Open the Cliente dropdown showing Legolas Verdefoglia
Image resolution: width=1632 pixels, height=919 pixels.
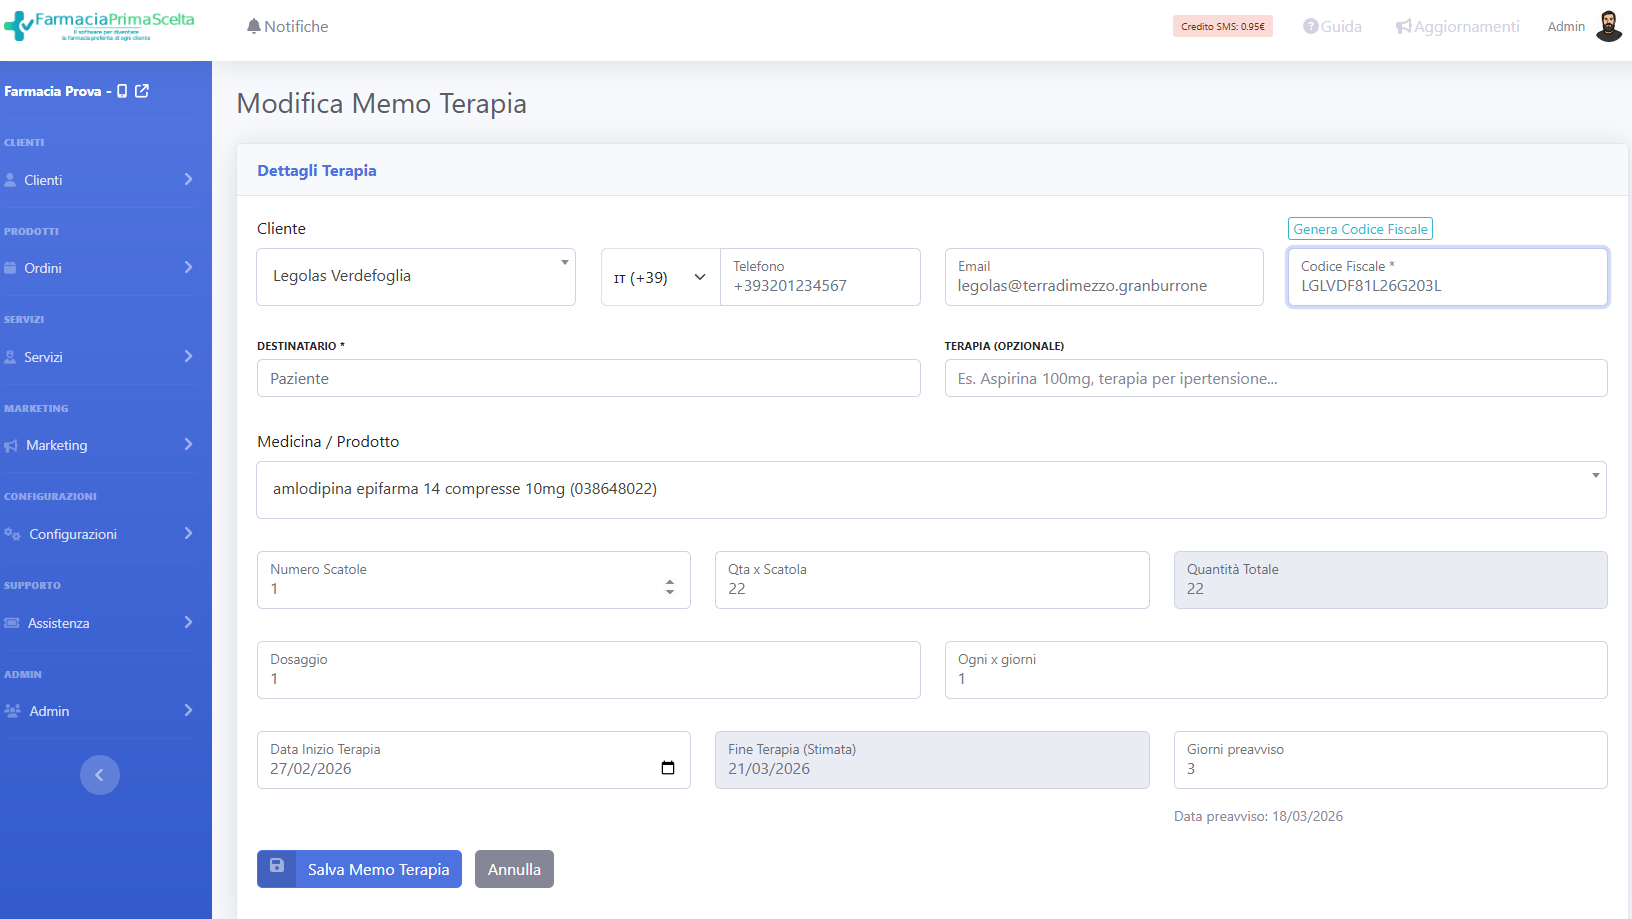click(x=416, y=277)
